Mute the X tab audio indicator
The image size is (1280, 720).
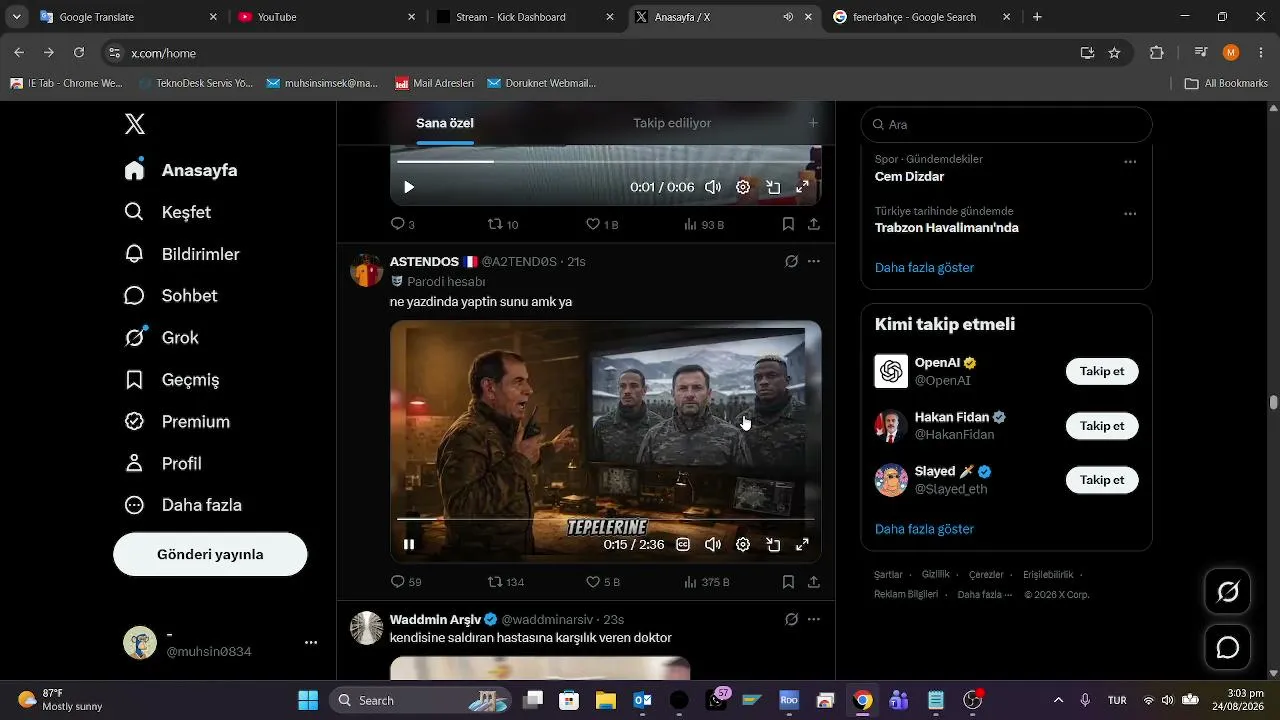coord(788,17)
